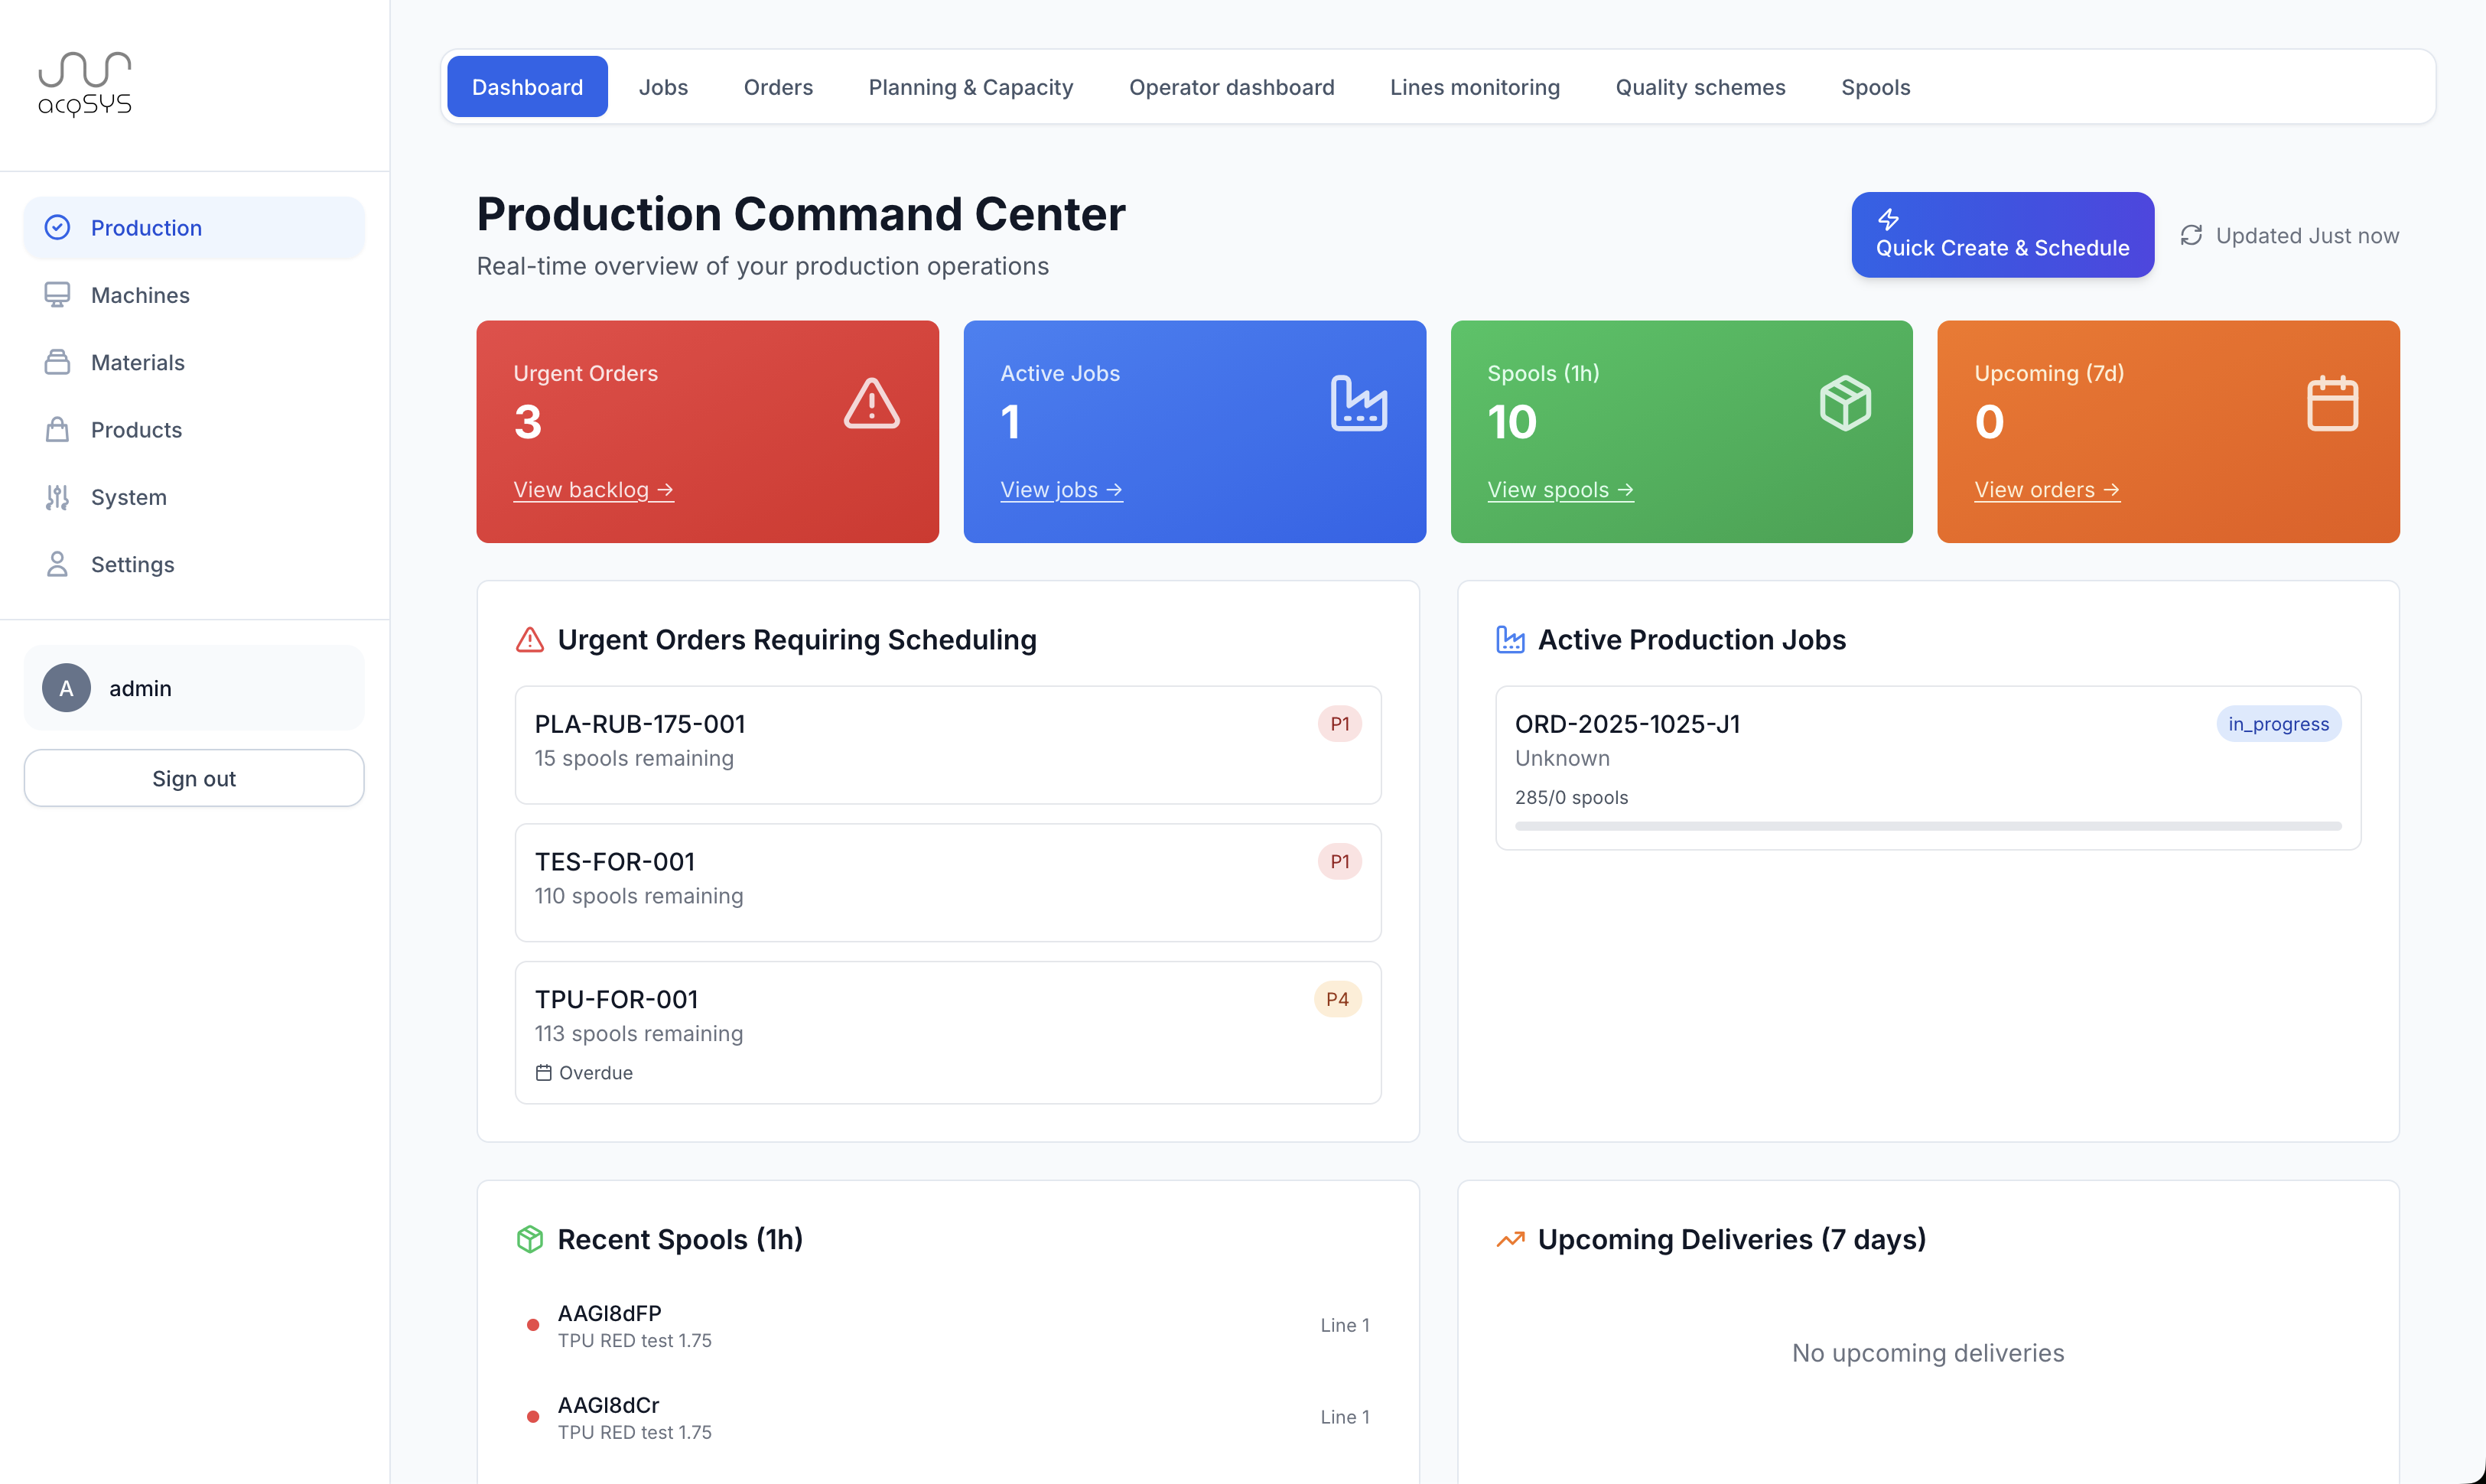The image size is (2486, 1484).
Task: Click the acqSYS logo
Action: tap(85, 84)
